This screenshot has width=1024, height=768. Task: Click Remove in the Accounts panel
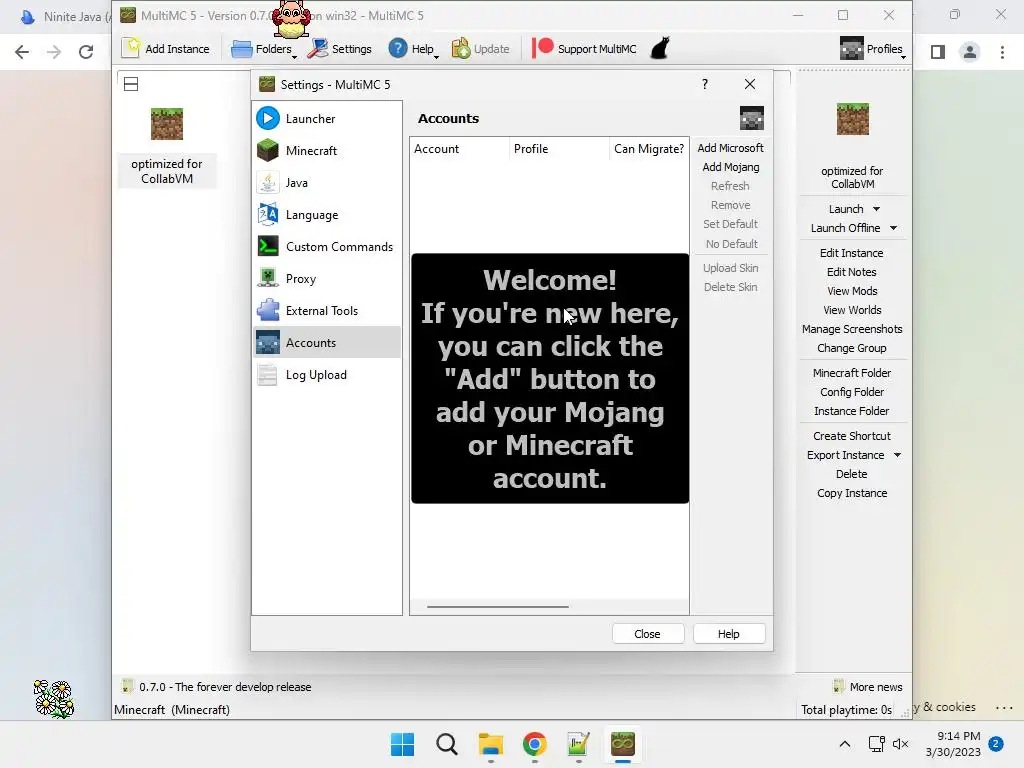pos(730,205)
